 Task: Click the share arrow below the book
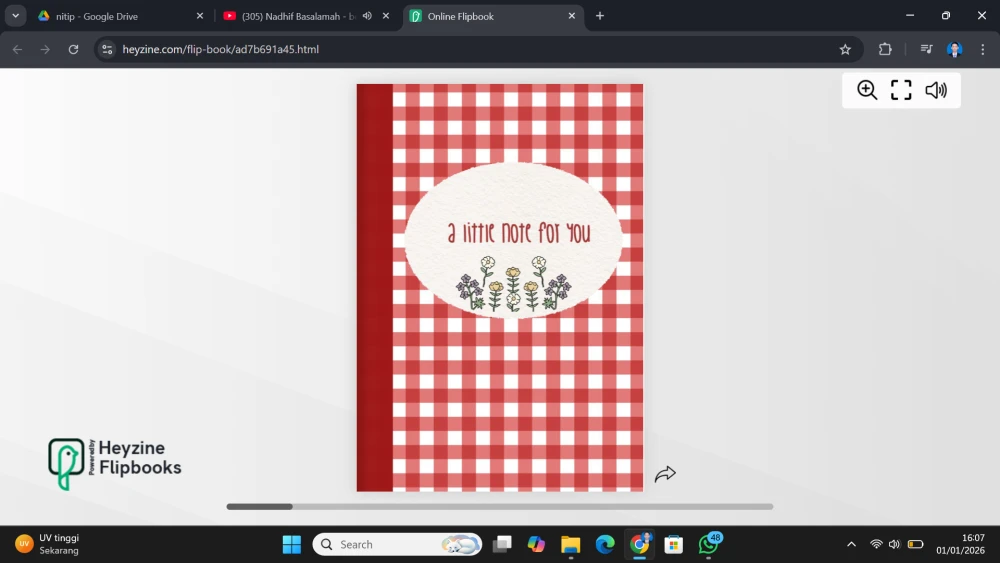pyautogui.click(x=665, y=474)
